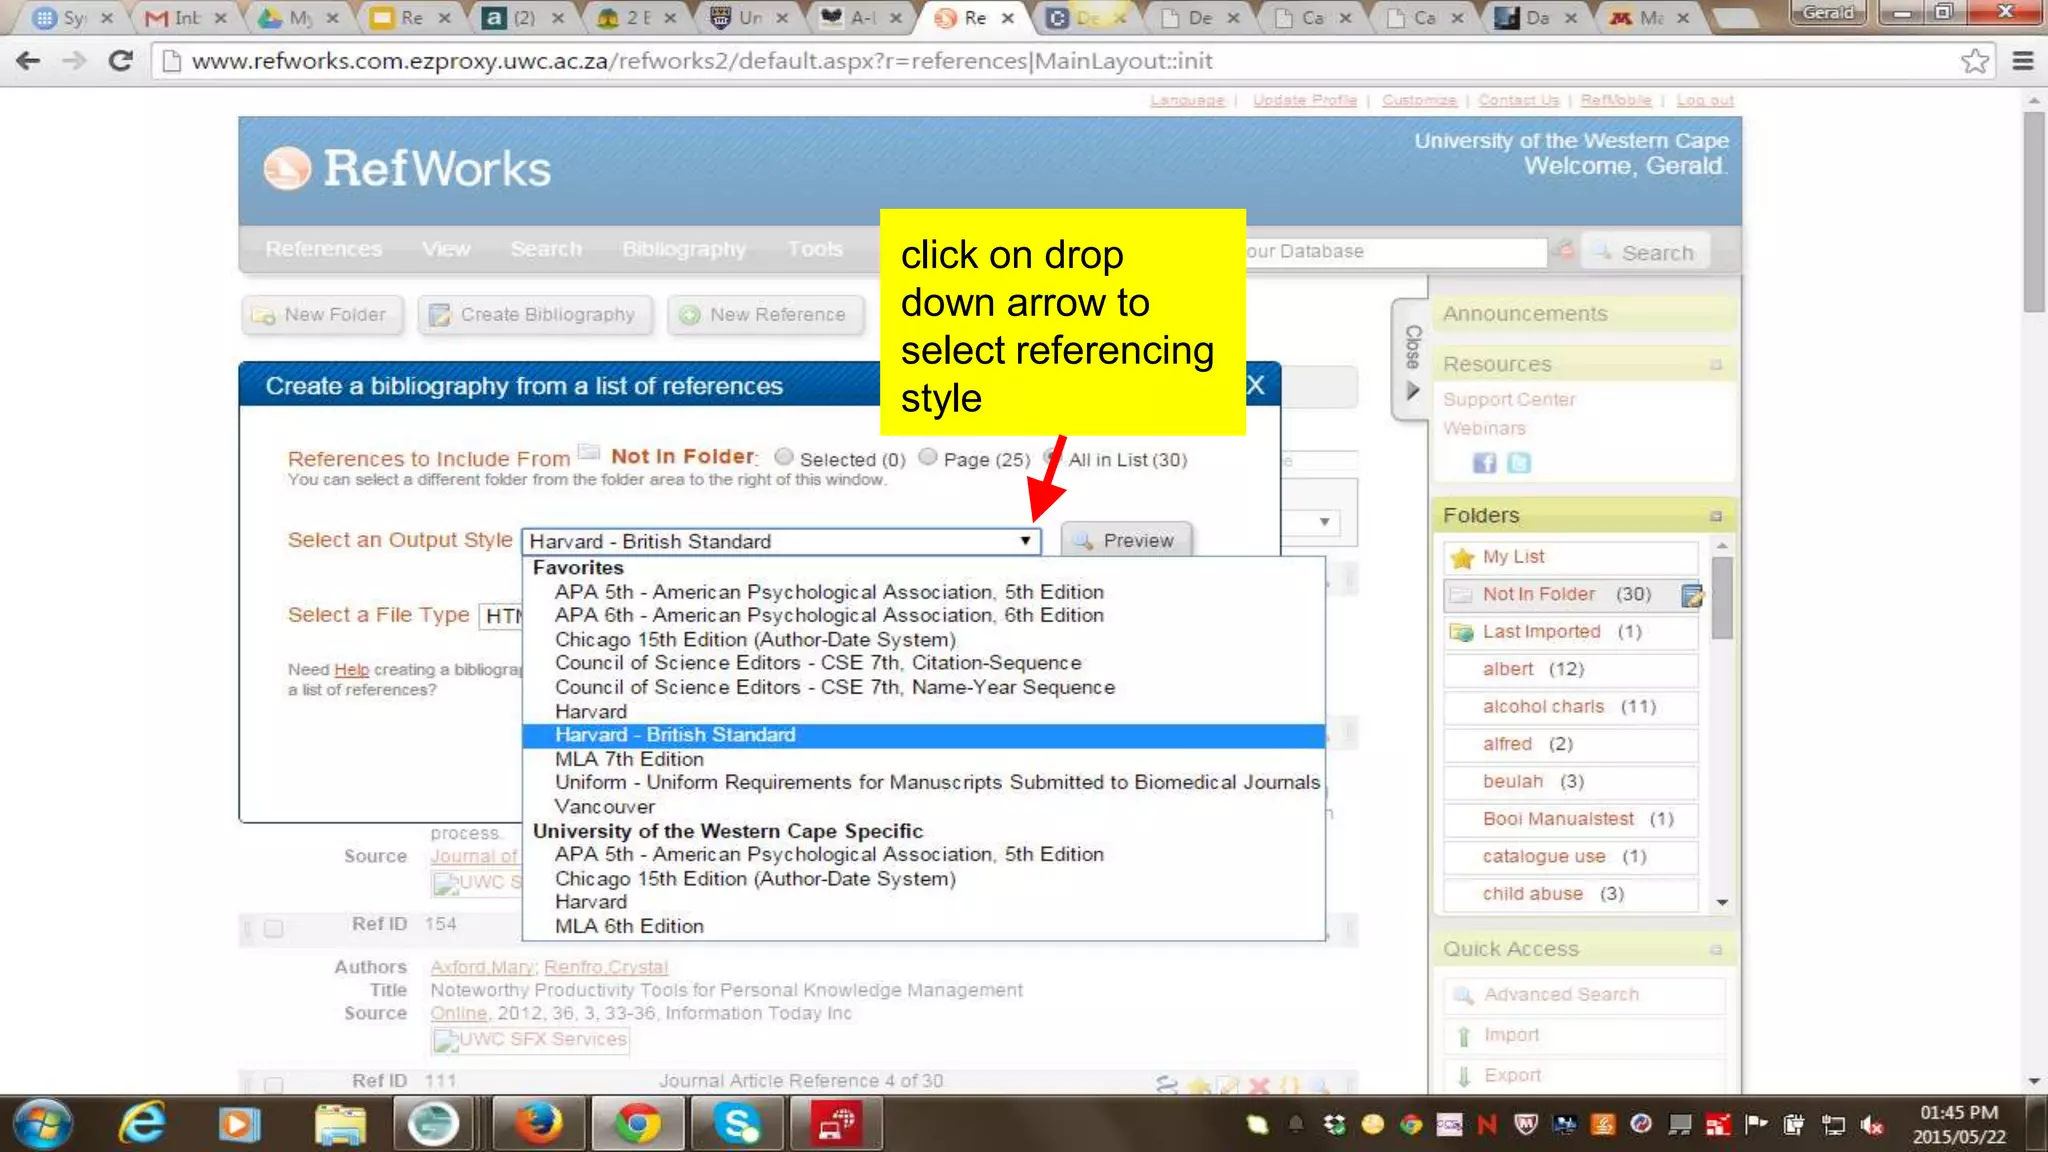This screenshot has width=2048, height=1152.
Task: Click the Create Bibliography button
Action: coord(535,315)
